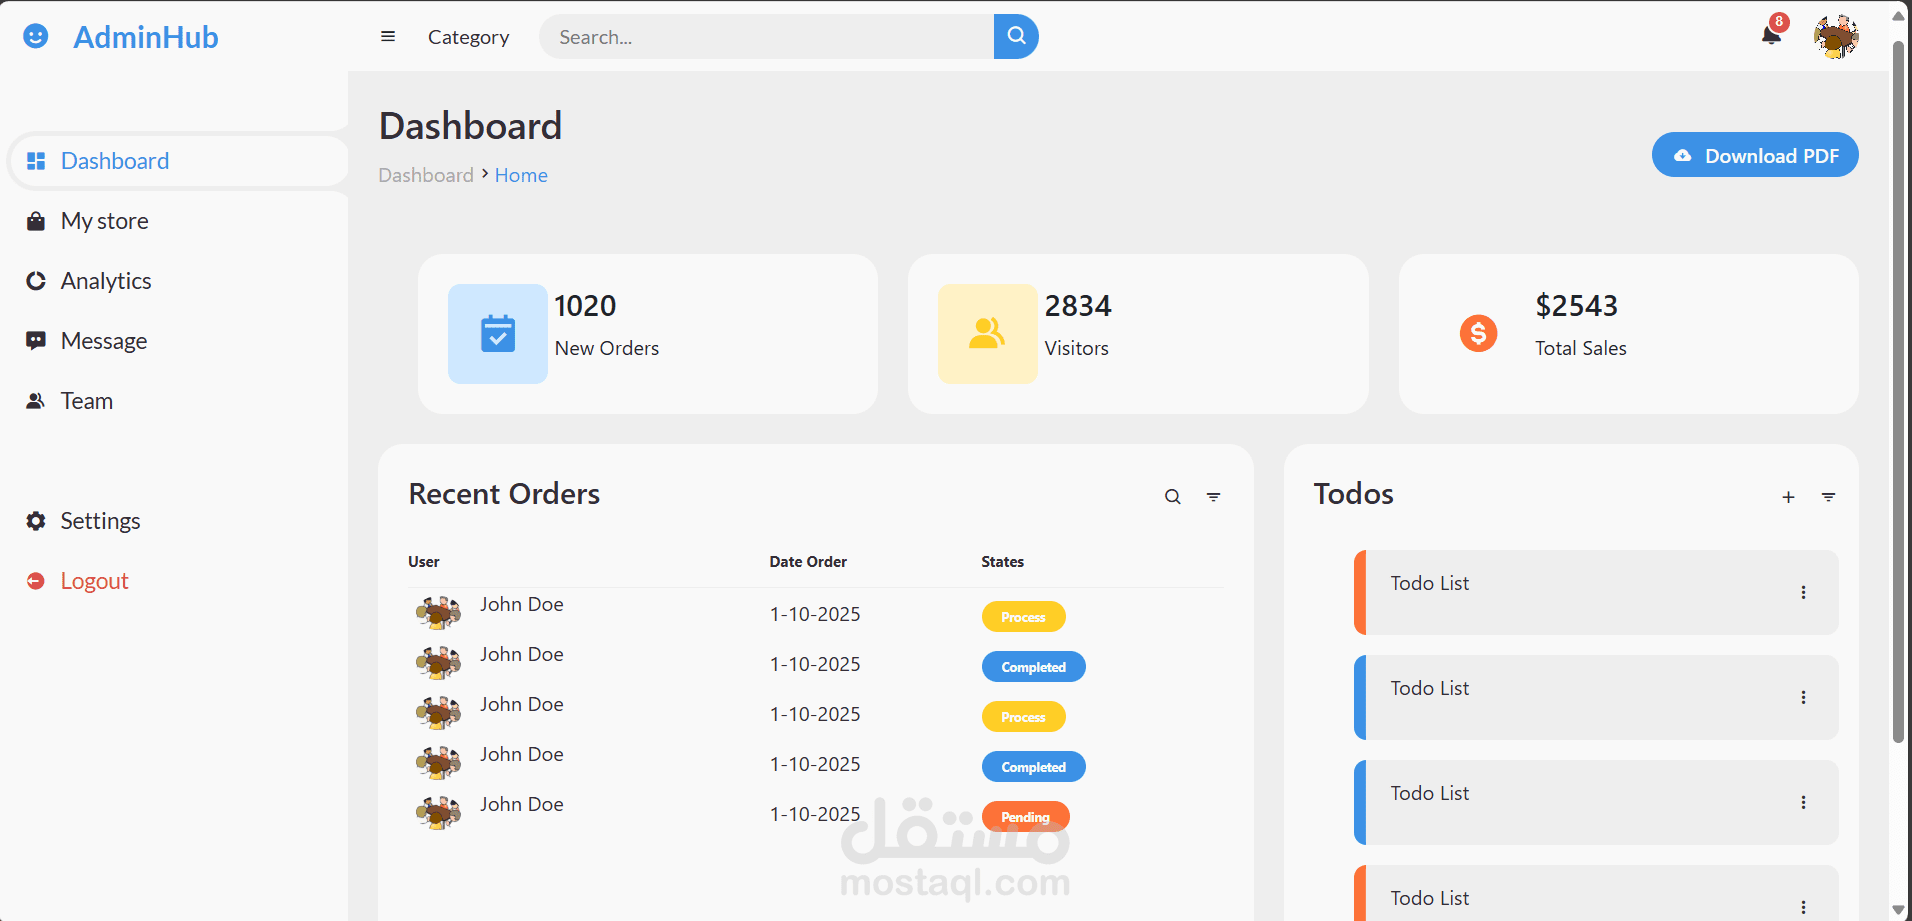Click the My store shopping bag icon
Screen dimensions: 1912x921
[36, 221]
